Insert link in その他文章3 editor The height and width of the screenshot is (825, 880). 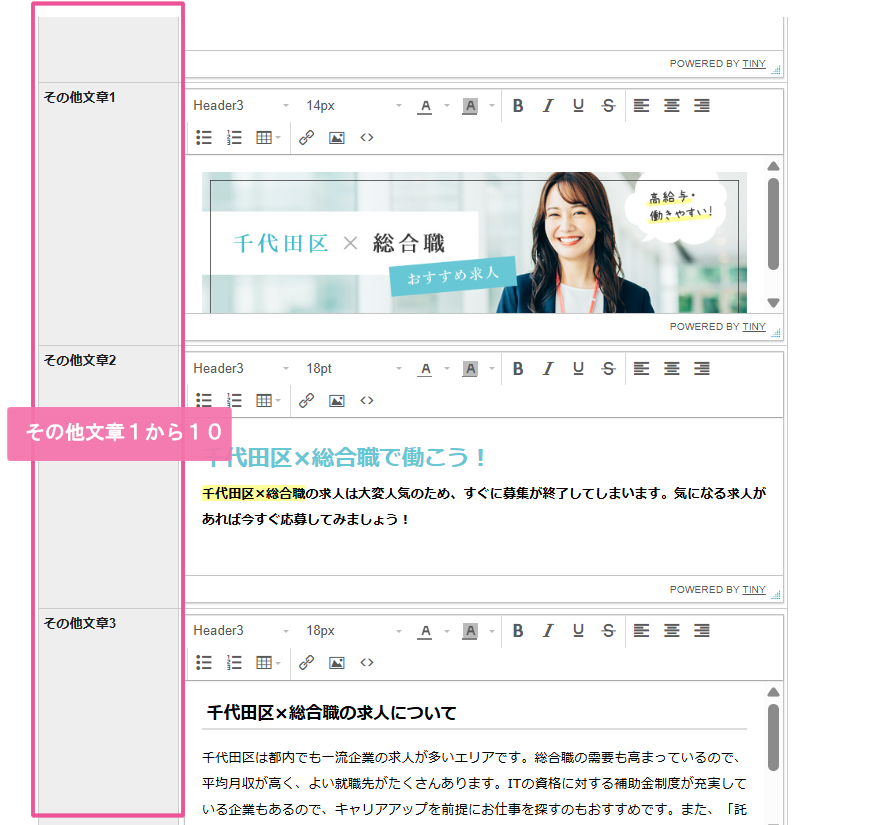(x=306, y=663)
